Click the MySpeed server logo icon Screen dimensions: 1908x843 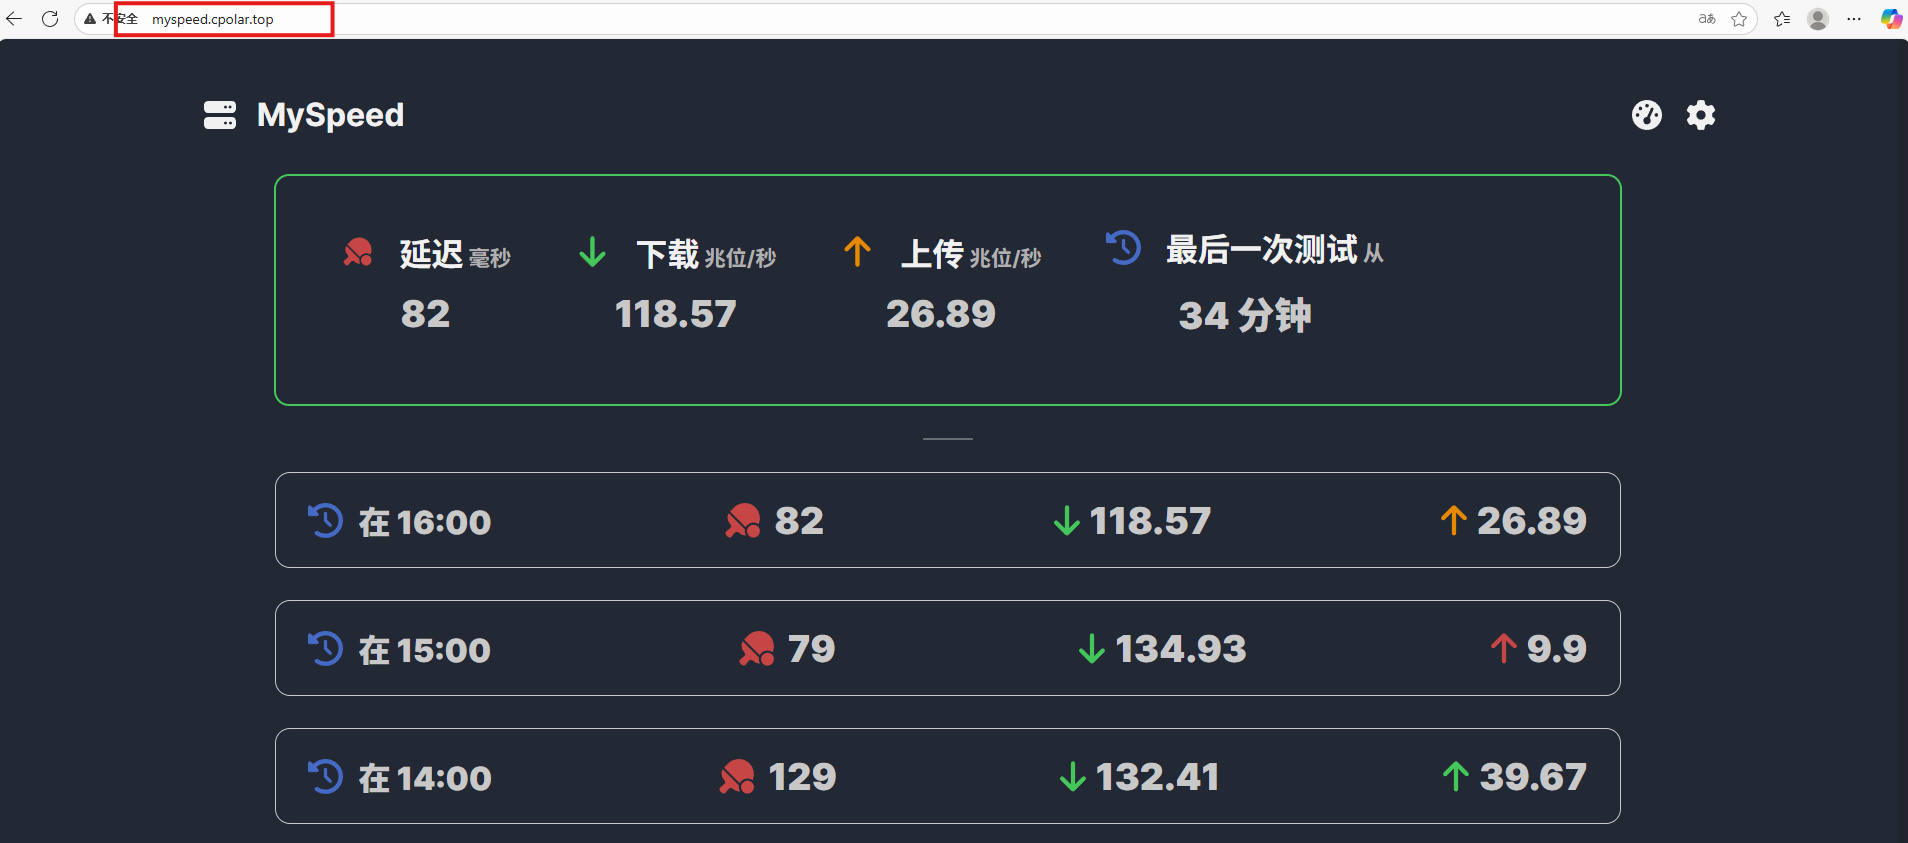pos(220,115)
